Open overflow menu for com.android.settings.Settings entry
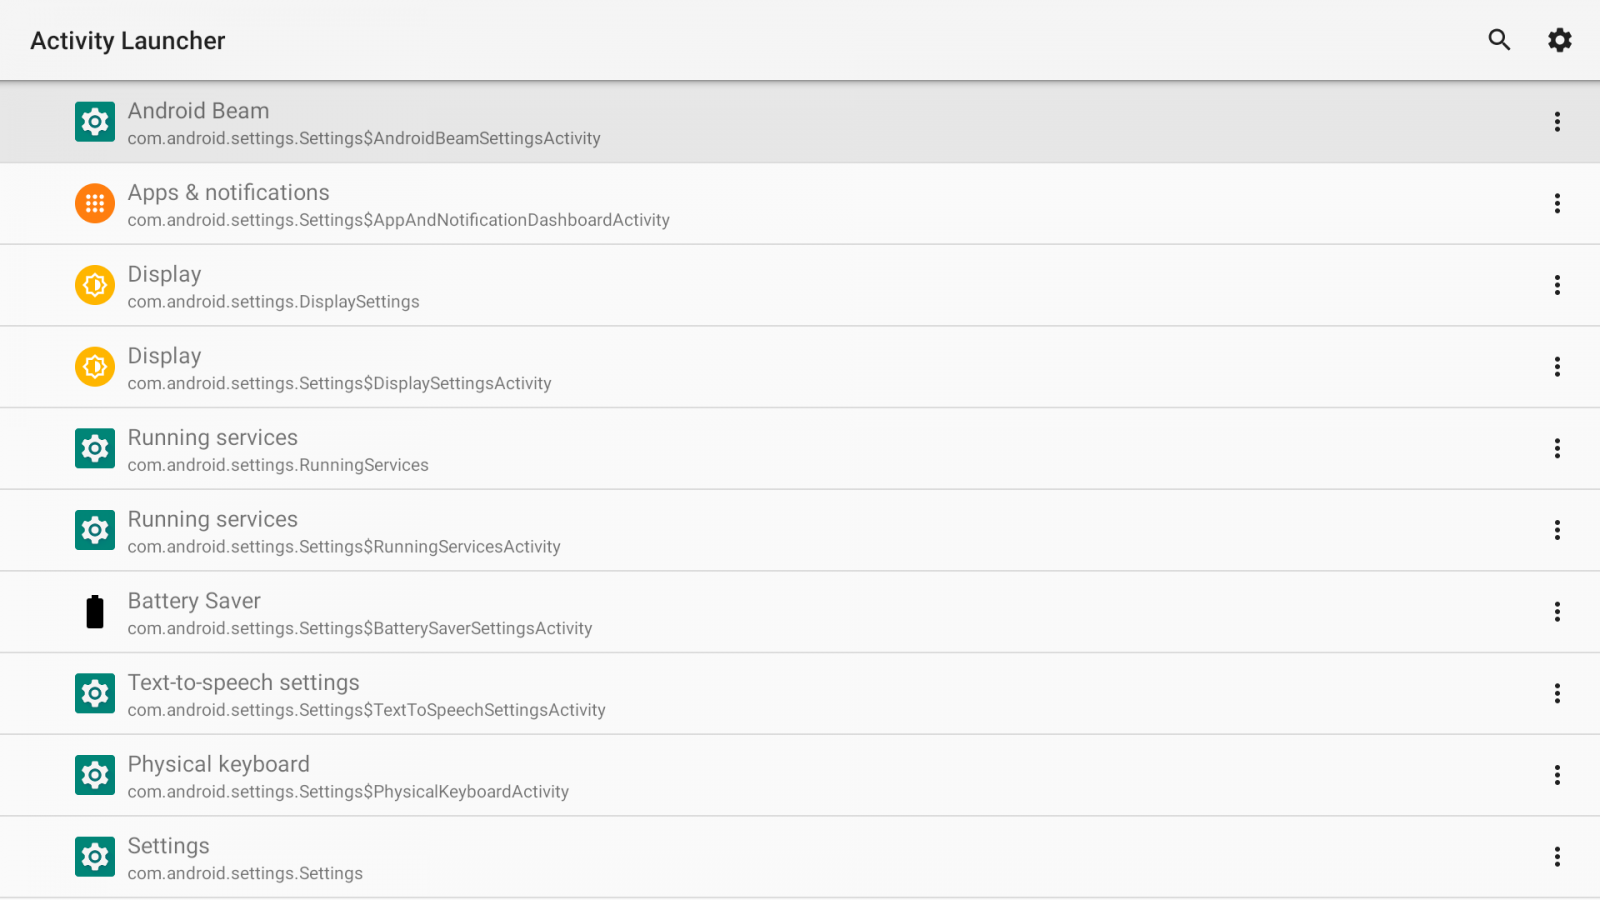 pos(1557,857)
